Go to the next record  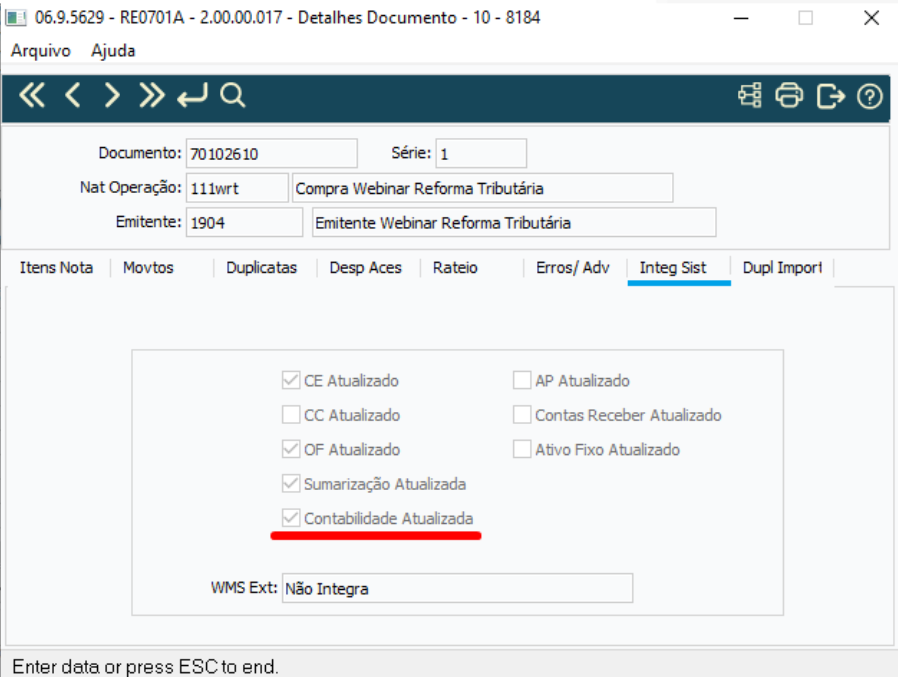coord(112,95)
